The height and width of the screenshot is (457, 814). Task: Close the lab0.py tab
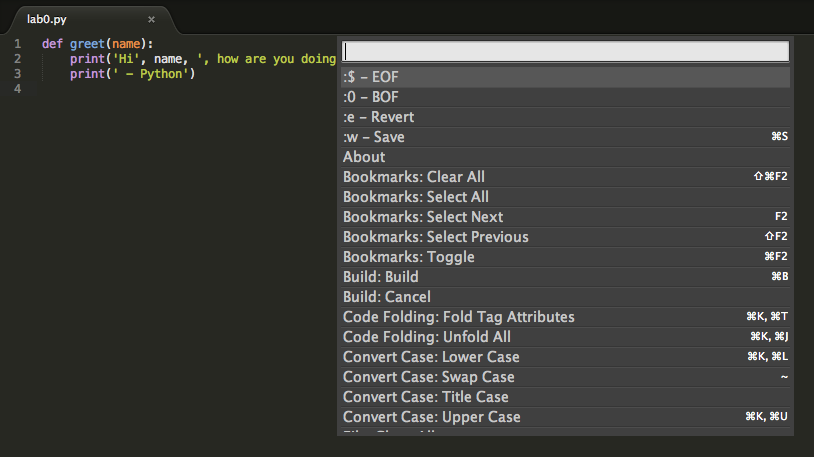coord(152,19)
